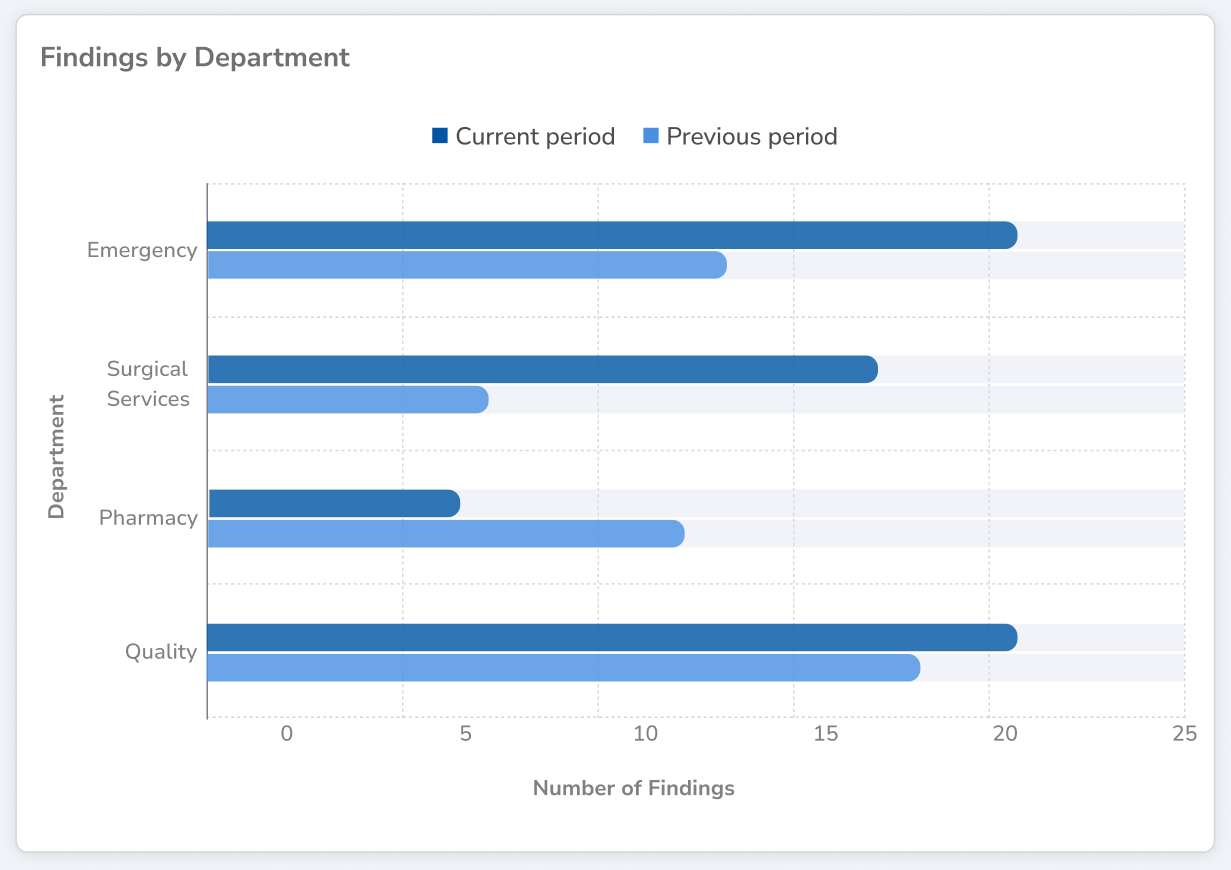The width and height of the screenshot is (1231, 870).
Task: Select Surgical Services current period bar
Action: point(542,369)
